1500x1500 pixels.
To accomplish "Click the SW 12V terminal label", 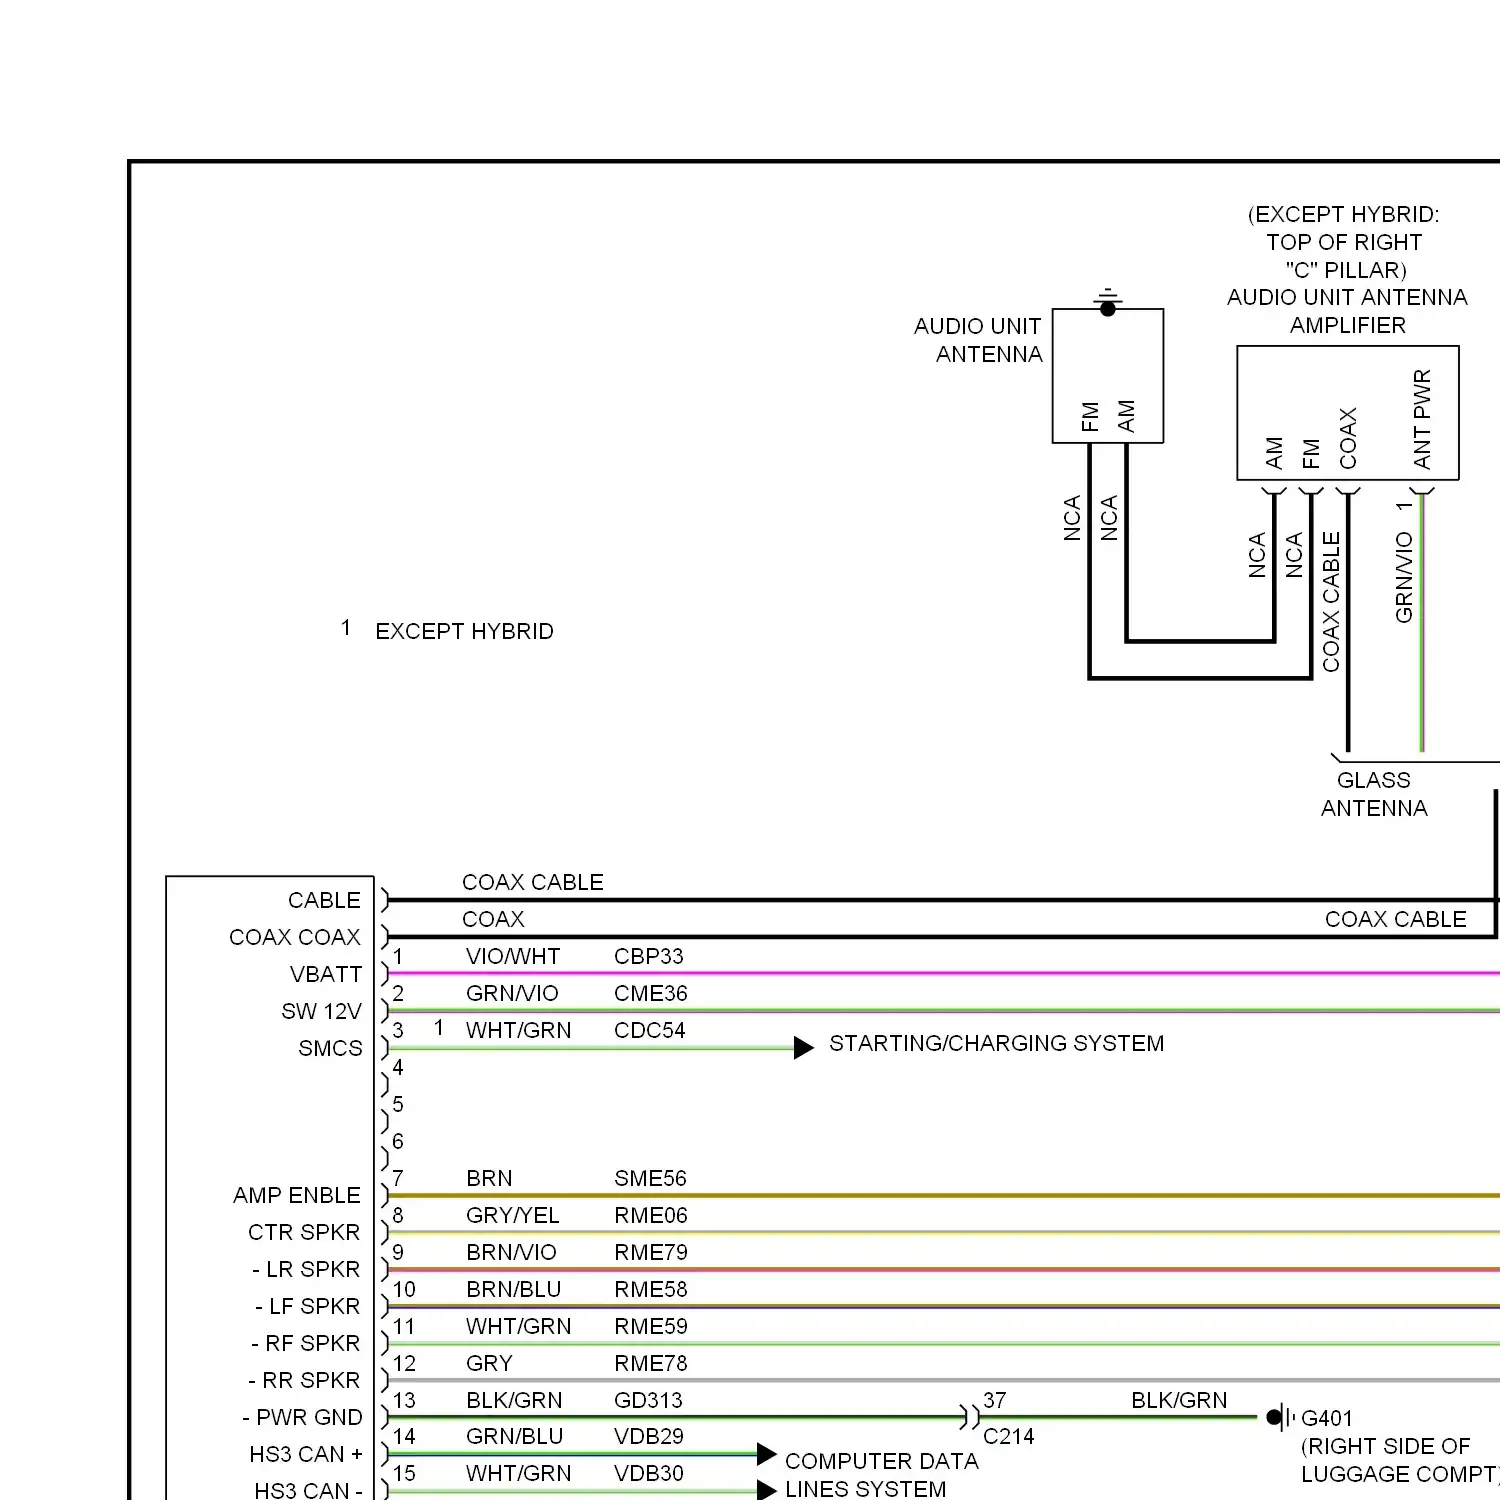I will click(x=321, y=1011).
